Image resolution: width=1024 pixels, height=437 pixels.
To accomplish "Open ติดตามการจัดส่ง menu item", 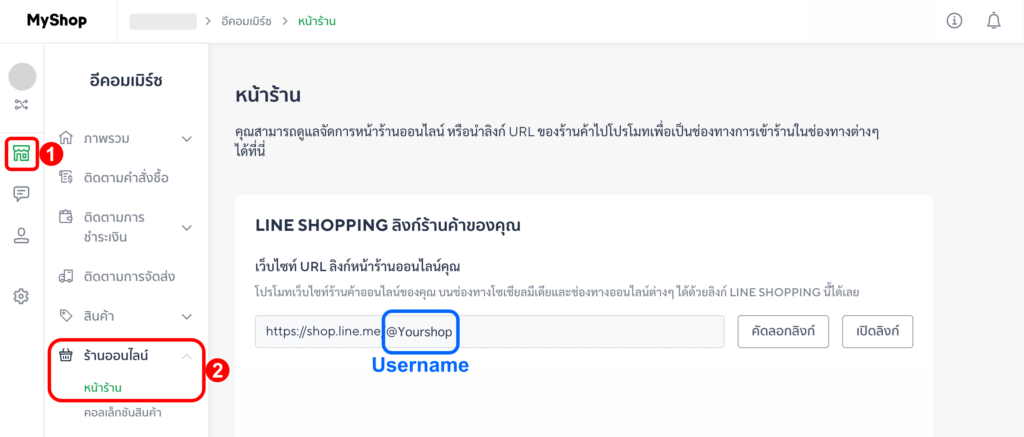I will click(130, 276).
